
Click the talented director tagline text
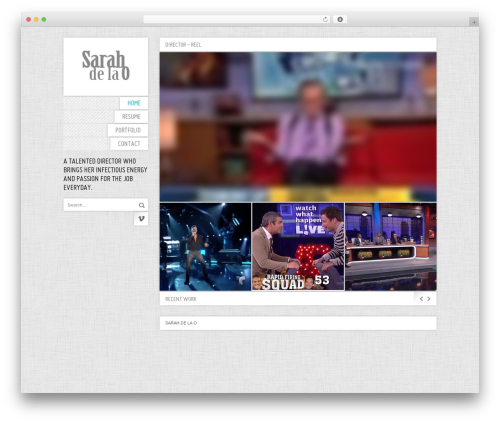click(x=105, y=174)
